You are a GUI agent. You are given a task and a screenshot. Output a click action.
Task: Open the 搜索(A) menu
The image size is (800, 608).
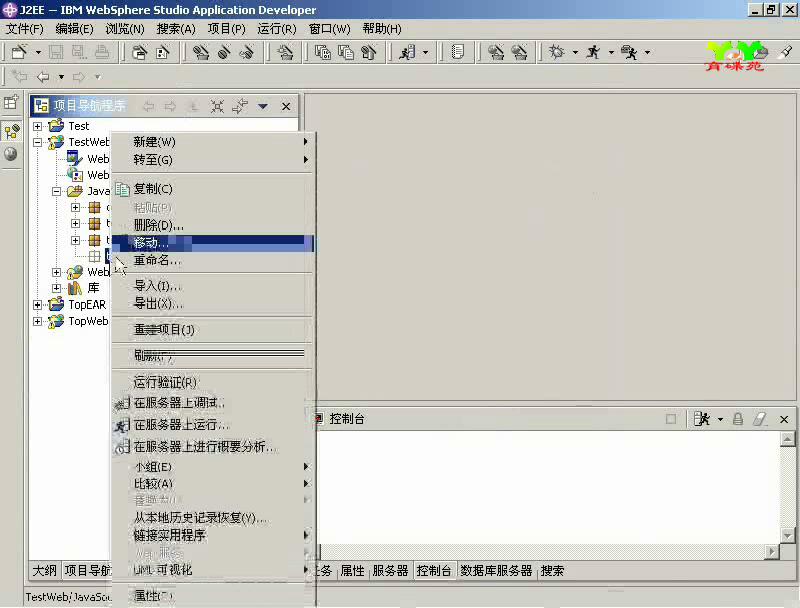click(x=176, y=29)
